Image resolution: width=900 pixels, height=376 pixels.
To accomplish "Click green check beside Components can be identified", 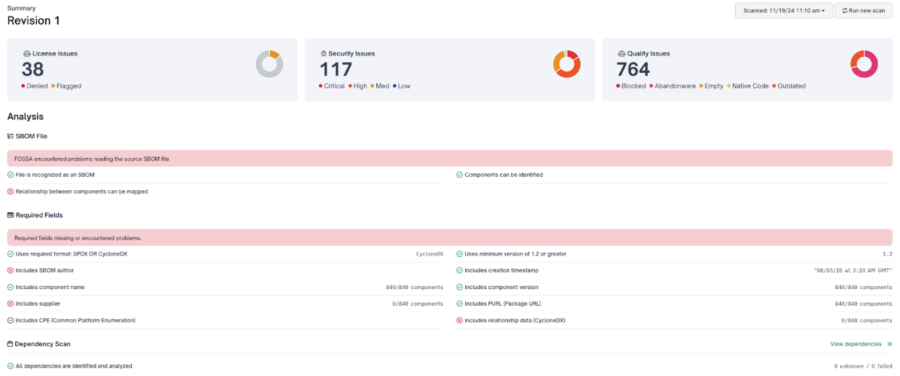I will pos(459,175).
